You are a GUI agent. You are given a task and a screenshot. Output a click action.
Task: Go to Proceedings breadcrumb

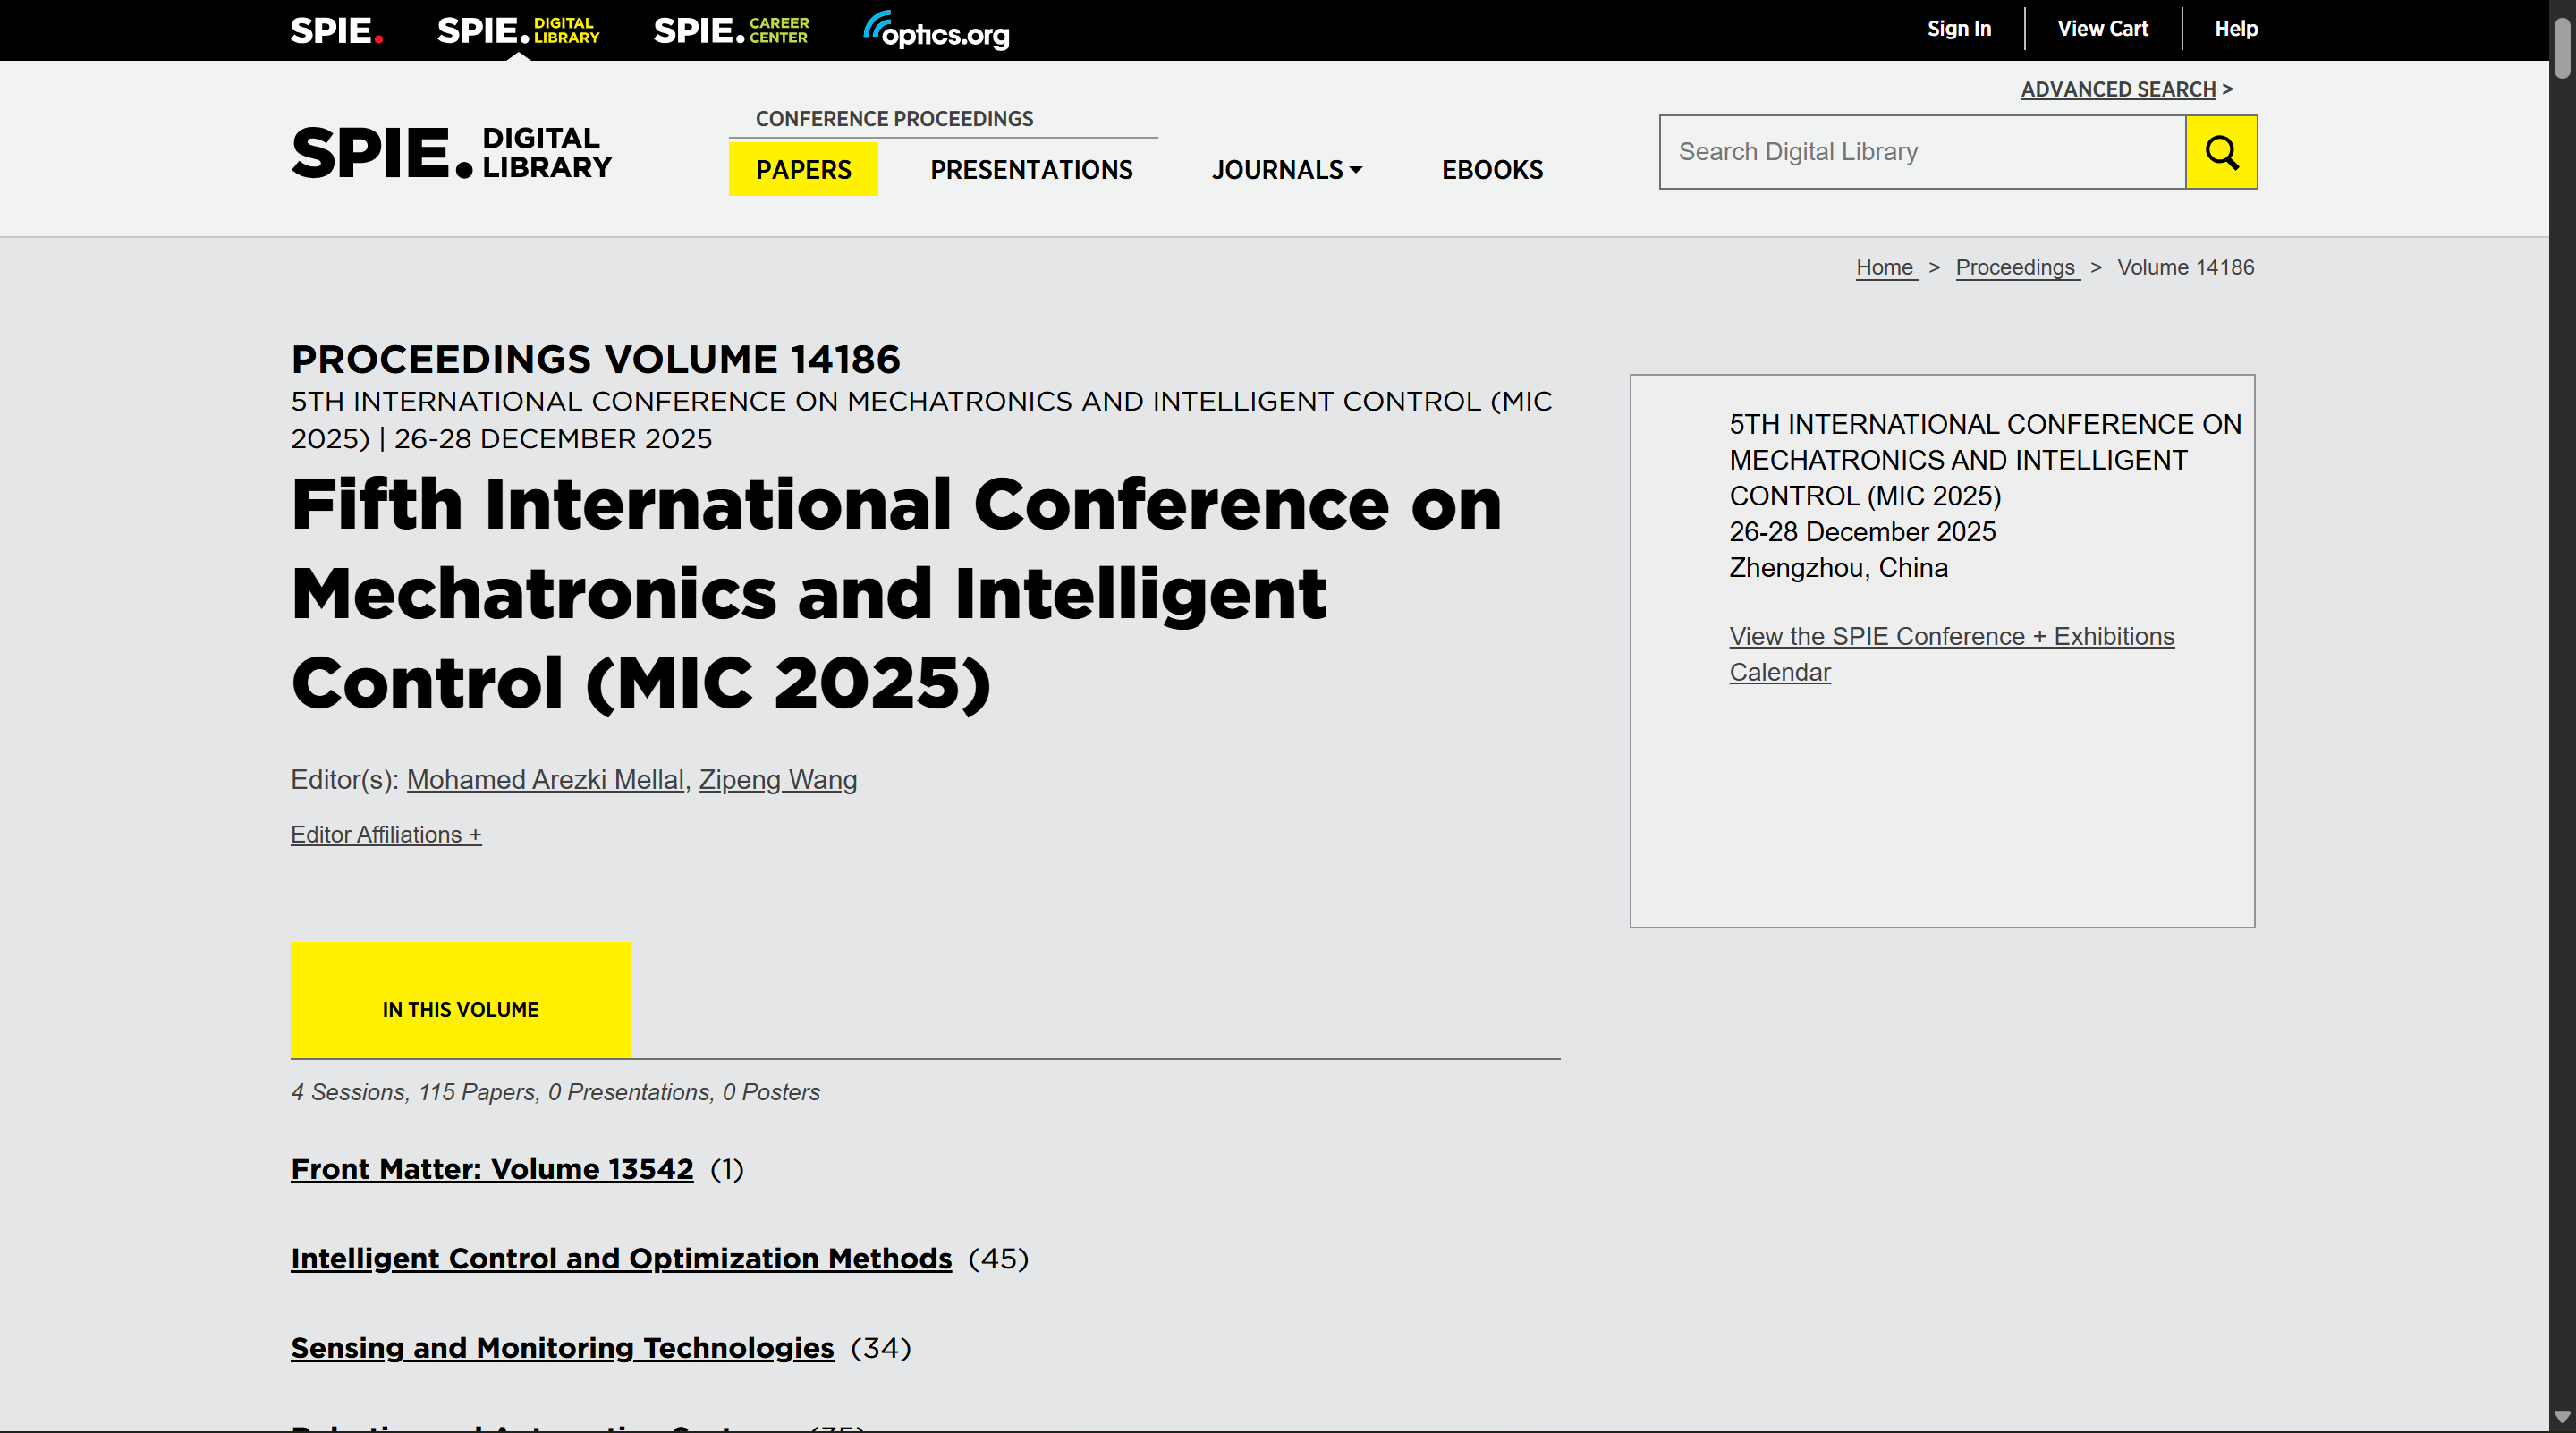point(2017,267)
